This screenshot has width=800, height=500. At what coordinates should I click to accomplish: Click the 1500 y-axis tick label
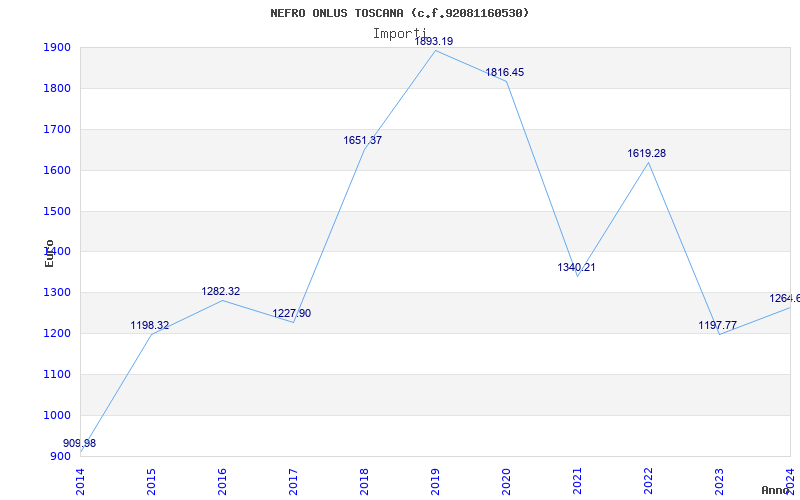(x=57, y=211)
